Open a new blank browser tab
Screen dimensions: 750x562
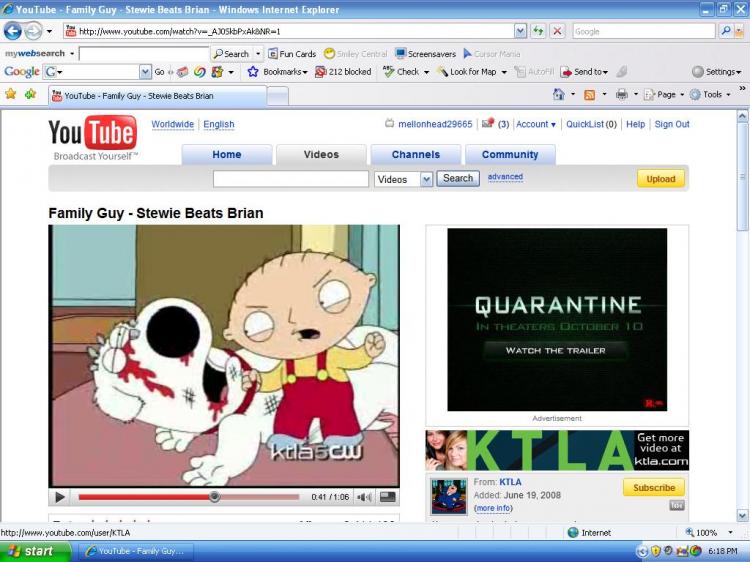277,96
